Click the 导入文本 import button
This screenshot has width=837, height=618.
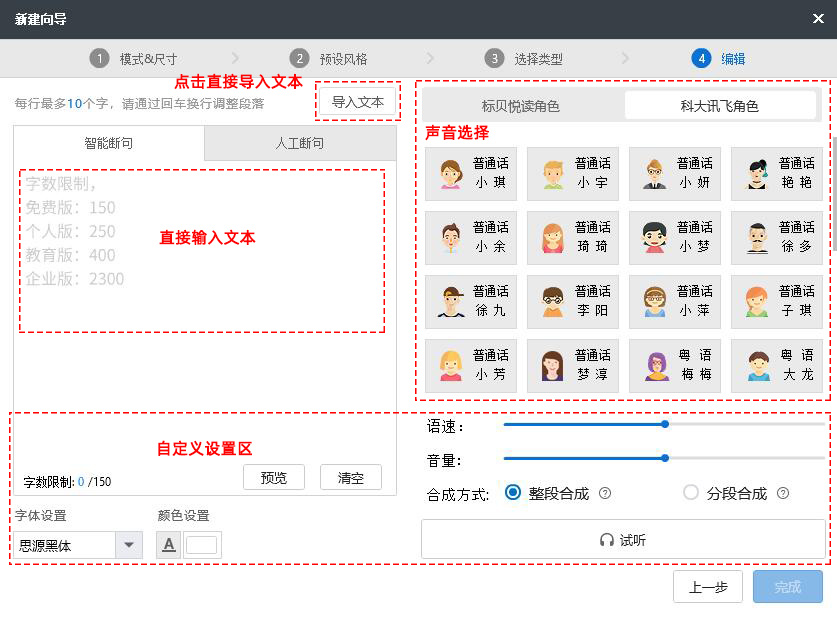click(357, 103)
